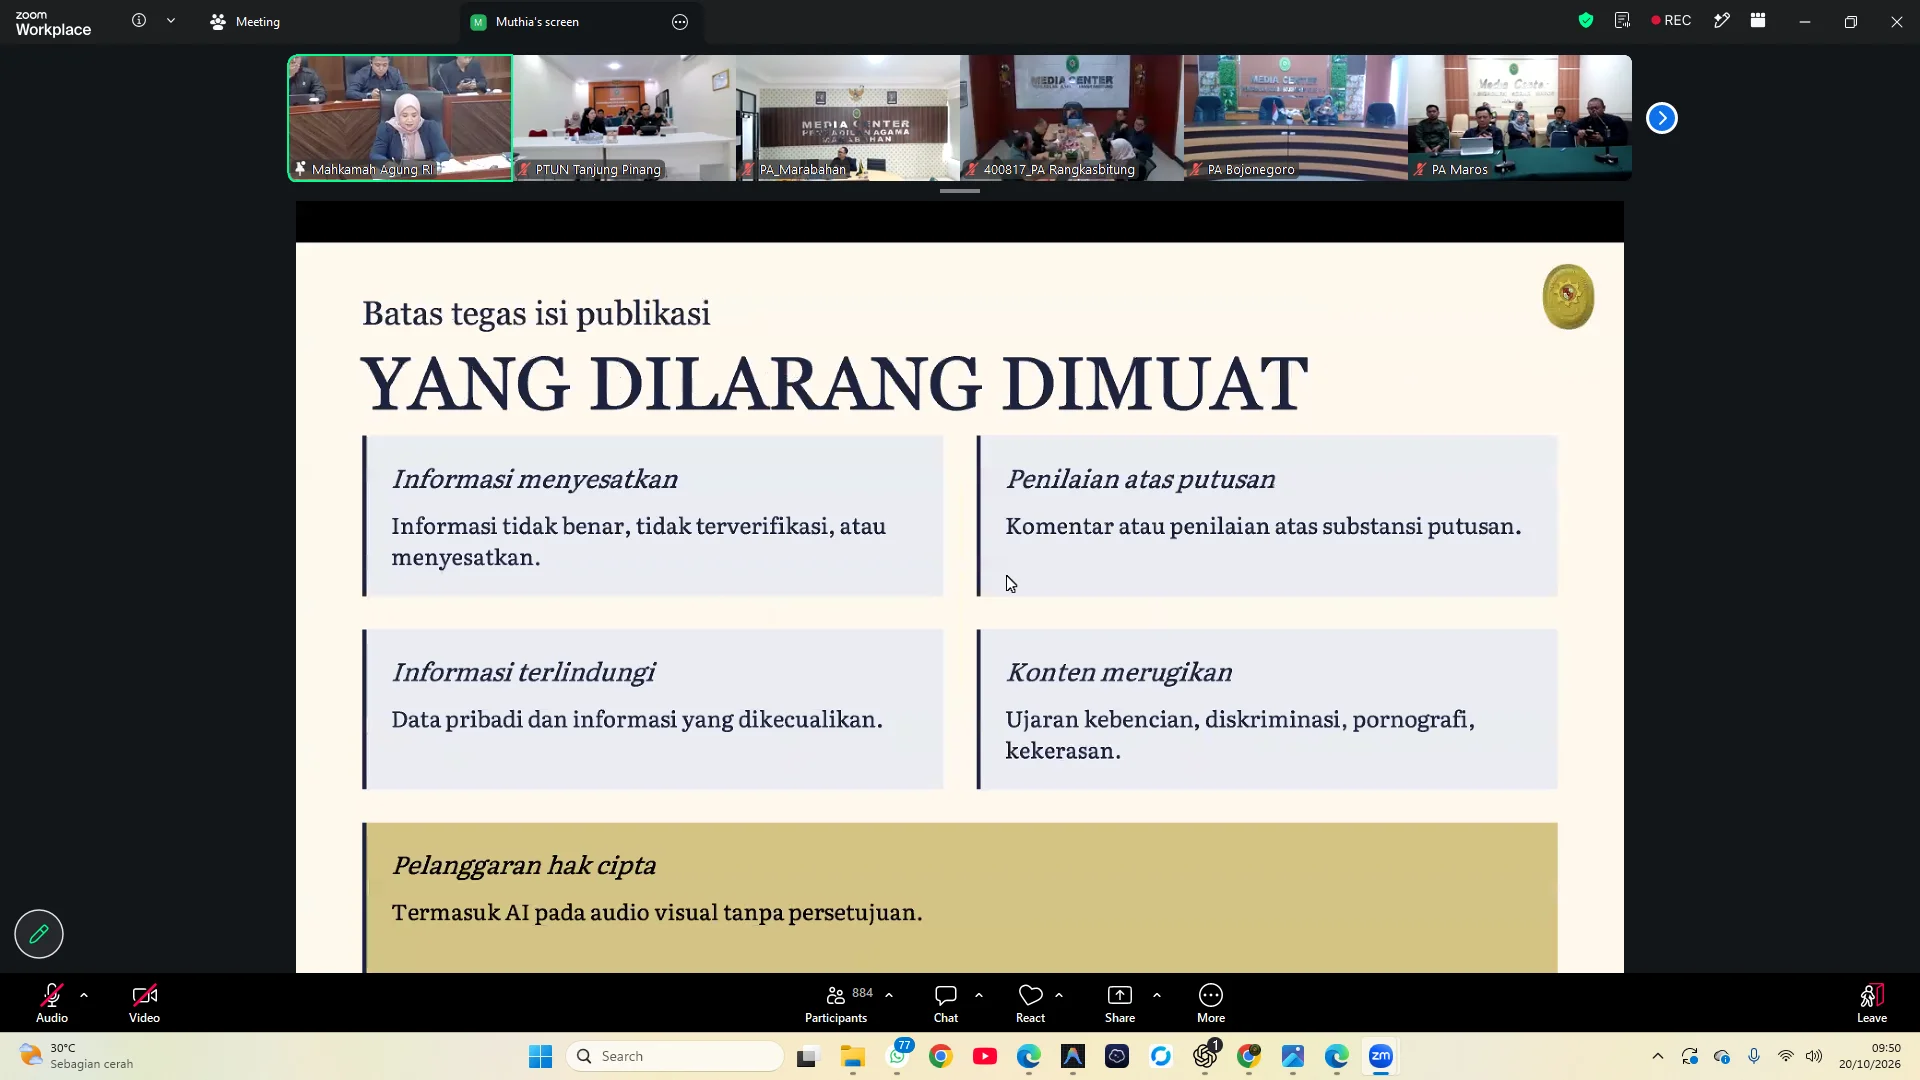1920x1080 pixels.
Task: Select PA Bojonegoro video thumbnail
Action: pos(1296,118)
